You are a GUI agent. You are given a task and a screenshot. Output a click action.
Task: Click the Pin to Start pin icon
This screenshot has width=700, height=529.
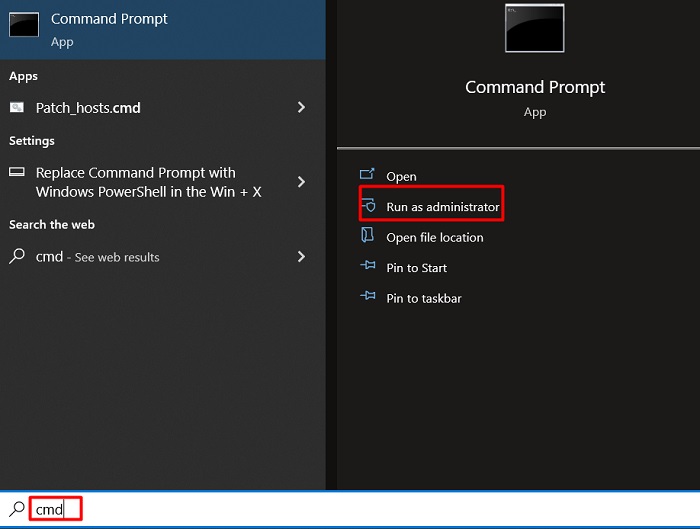pos(368,265)
